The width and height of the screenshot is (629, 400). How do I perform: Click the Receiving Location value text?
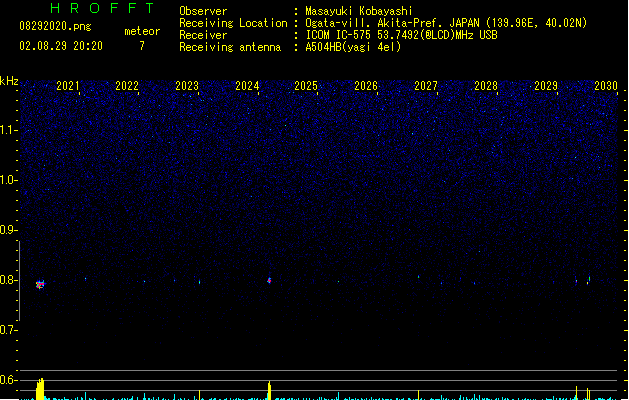click(x=446, y=23)
